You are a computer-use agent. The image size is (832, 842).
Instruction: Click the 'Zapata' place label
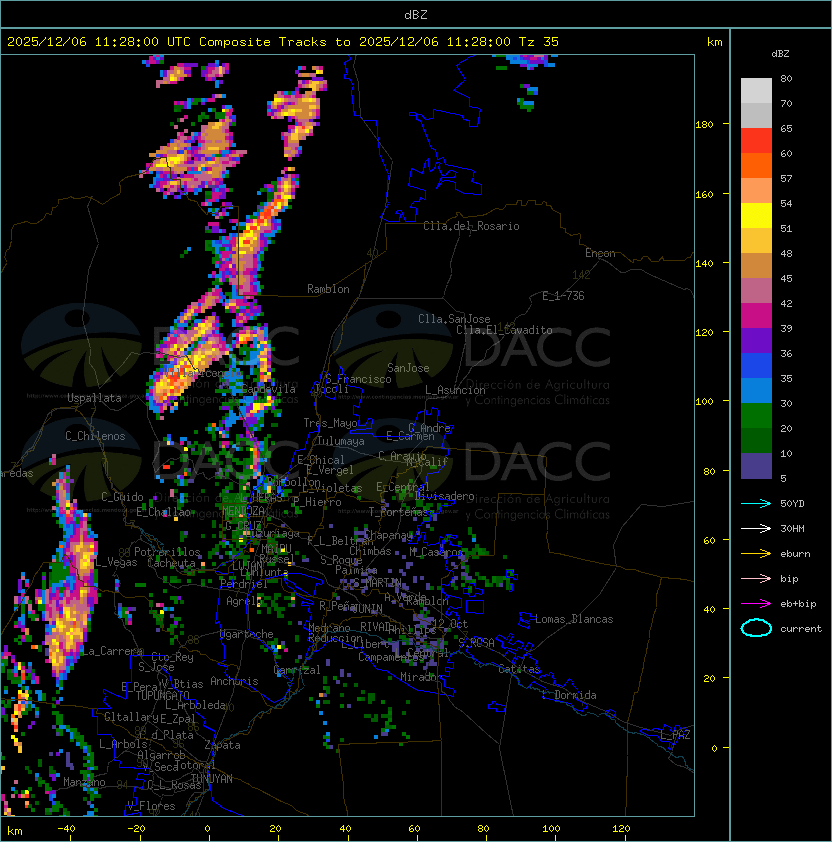(222, 745)
